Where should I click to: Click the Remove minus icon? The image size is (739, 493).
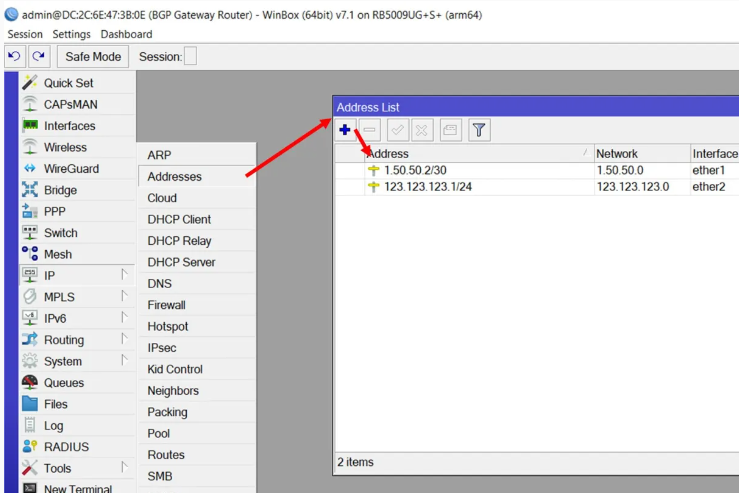370,130
